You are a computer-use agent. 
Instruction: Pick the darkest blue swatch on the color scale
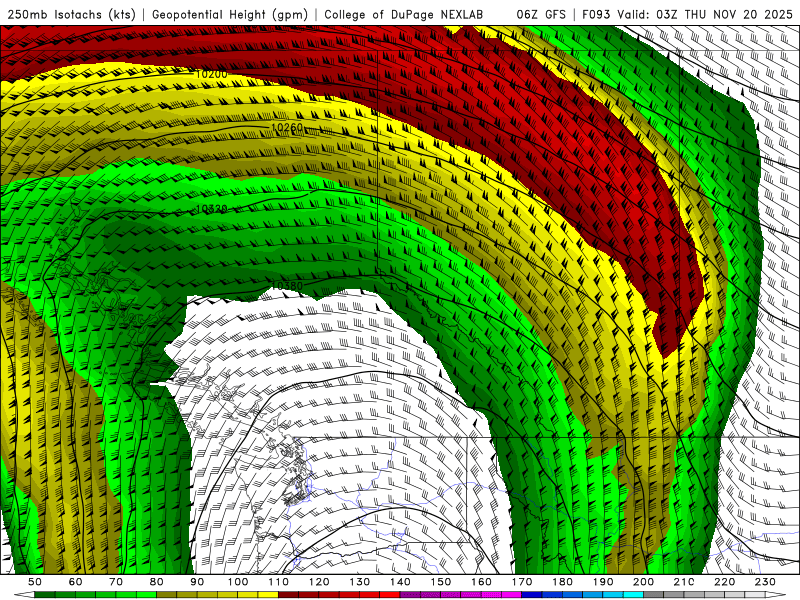point(532,594)
